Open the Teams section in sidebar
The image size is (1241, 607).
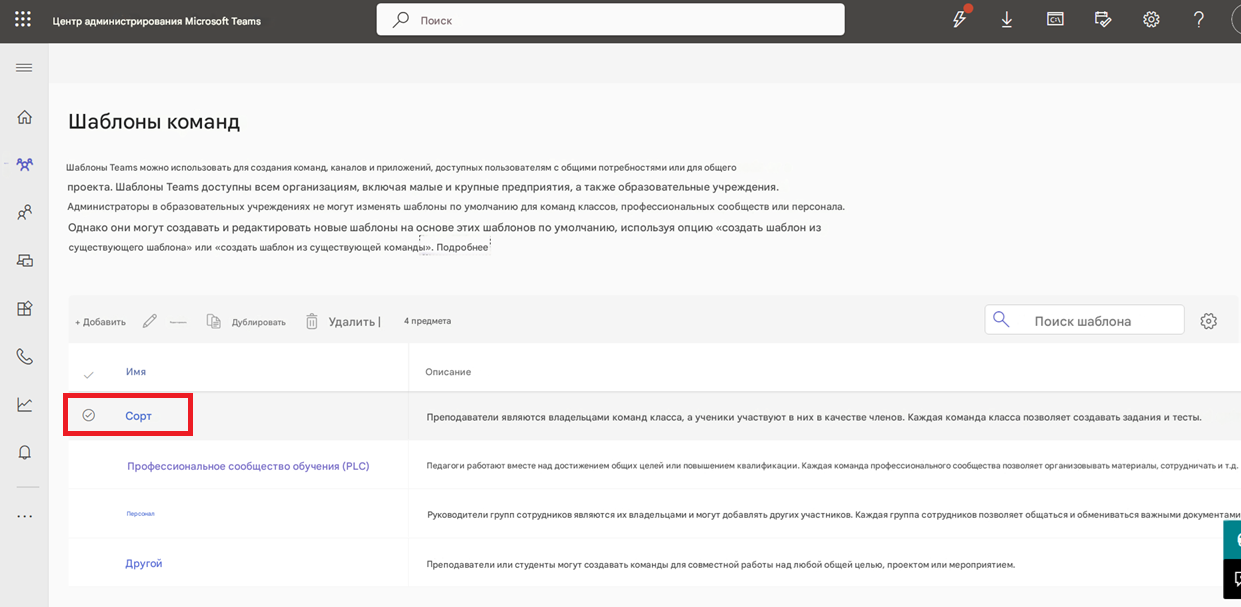pos(25,164)
